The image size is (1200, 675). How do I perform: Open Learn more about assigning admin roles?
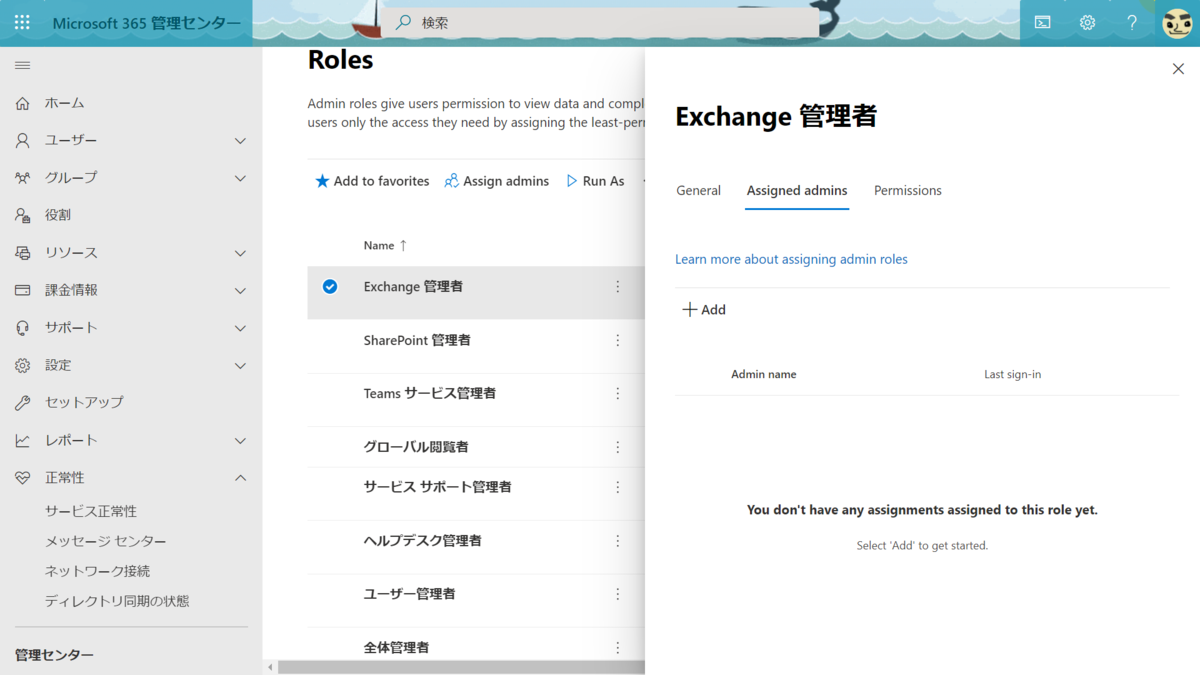(791, 259)
